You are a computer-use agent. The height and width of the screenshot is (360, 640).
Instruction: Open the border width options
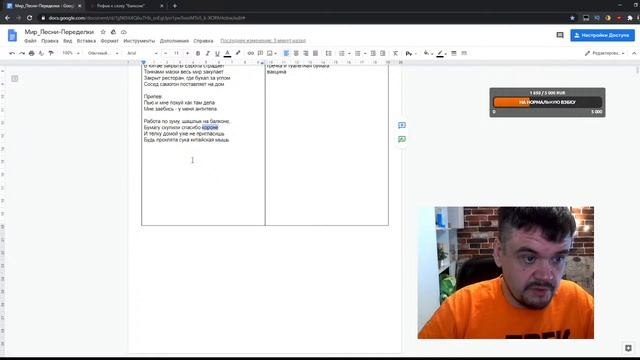coord(454,53)
